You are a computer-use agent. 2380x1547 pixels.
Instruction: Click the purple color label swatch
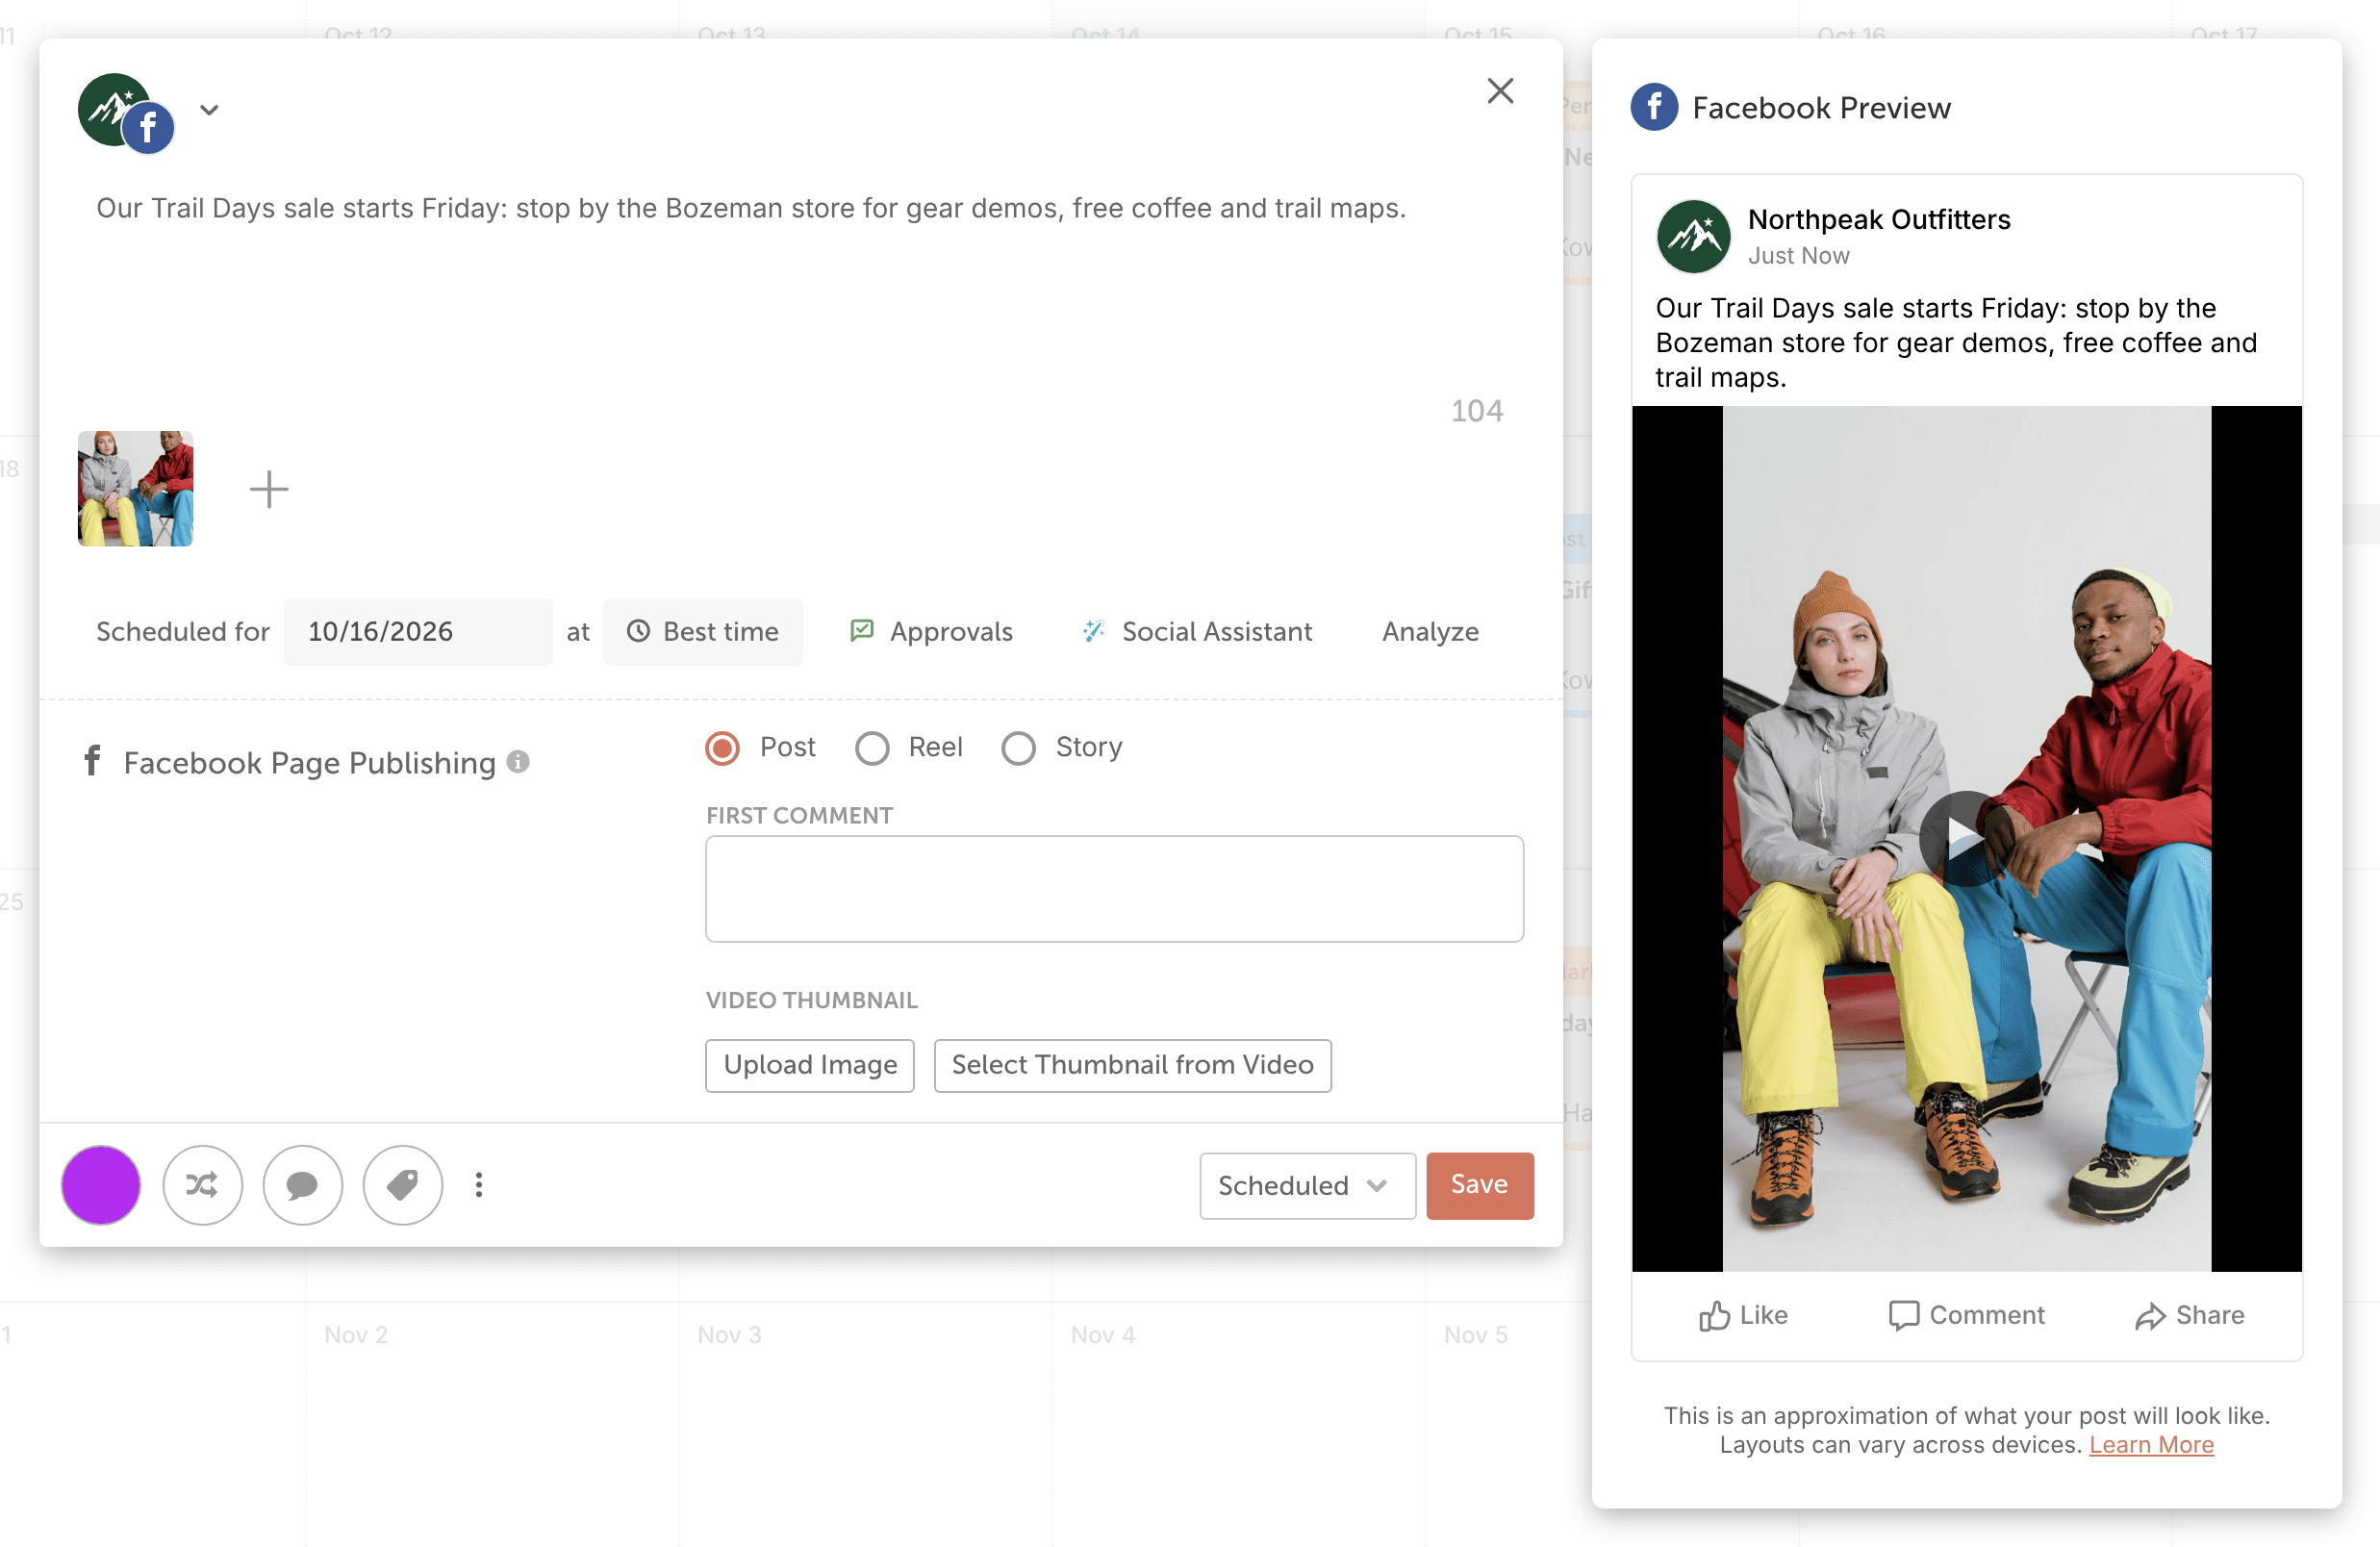(x=101, y=1185)
